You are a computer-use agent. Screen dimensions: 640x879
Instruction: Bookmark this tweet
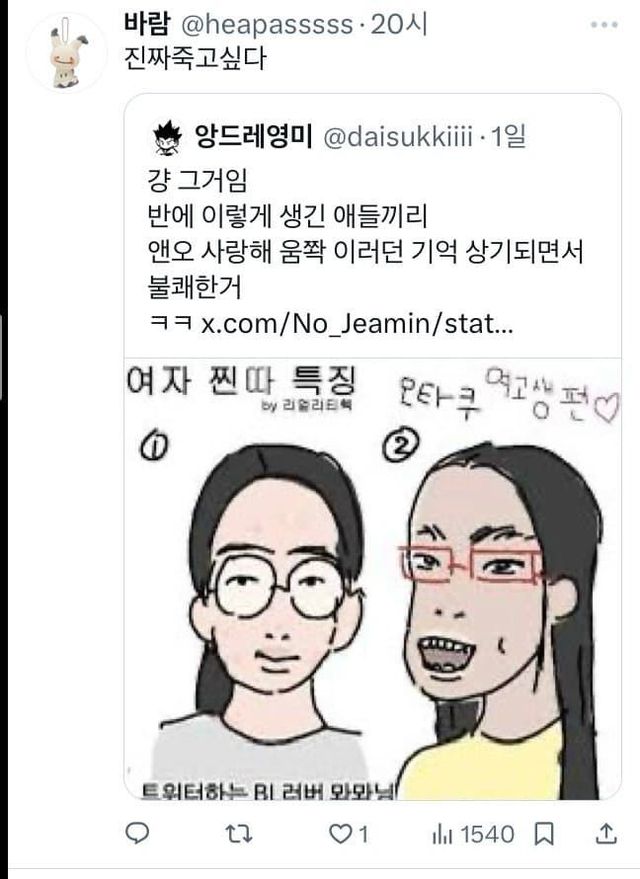point(544,834)
